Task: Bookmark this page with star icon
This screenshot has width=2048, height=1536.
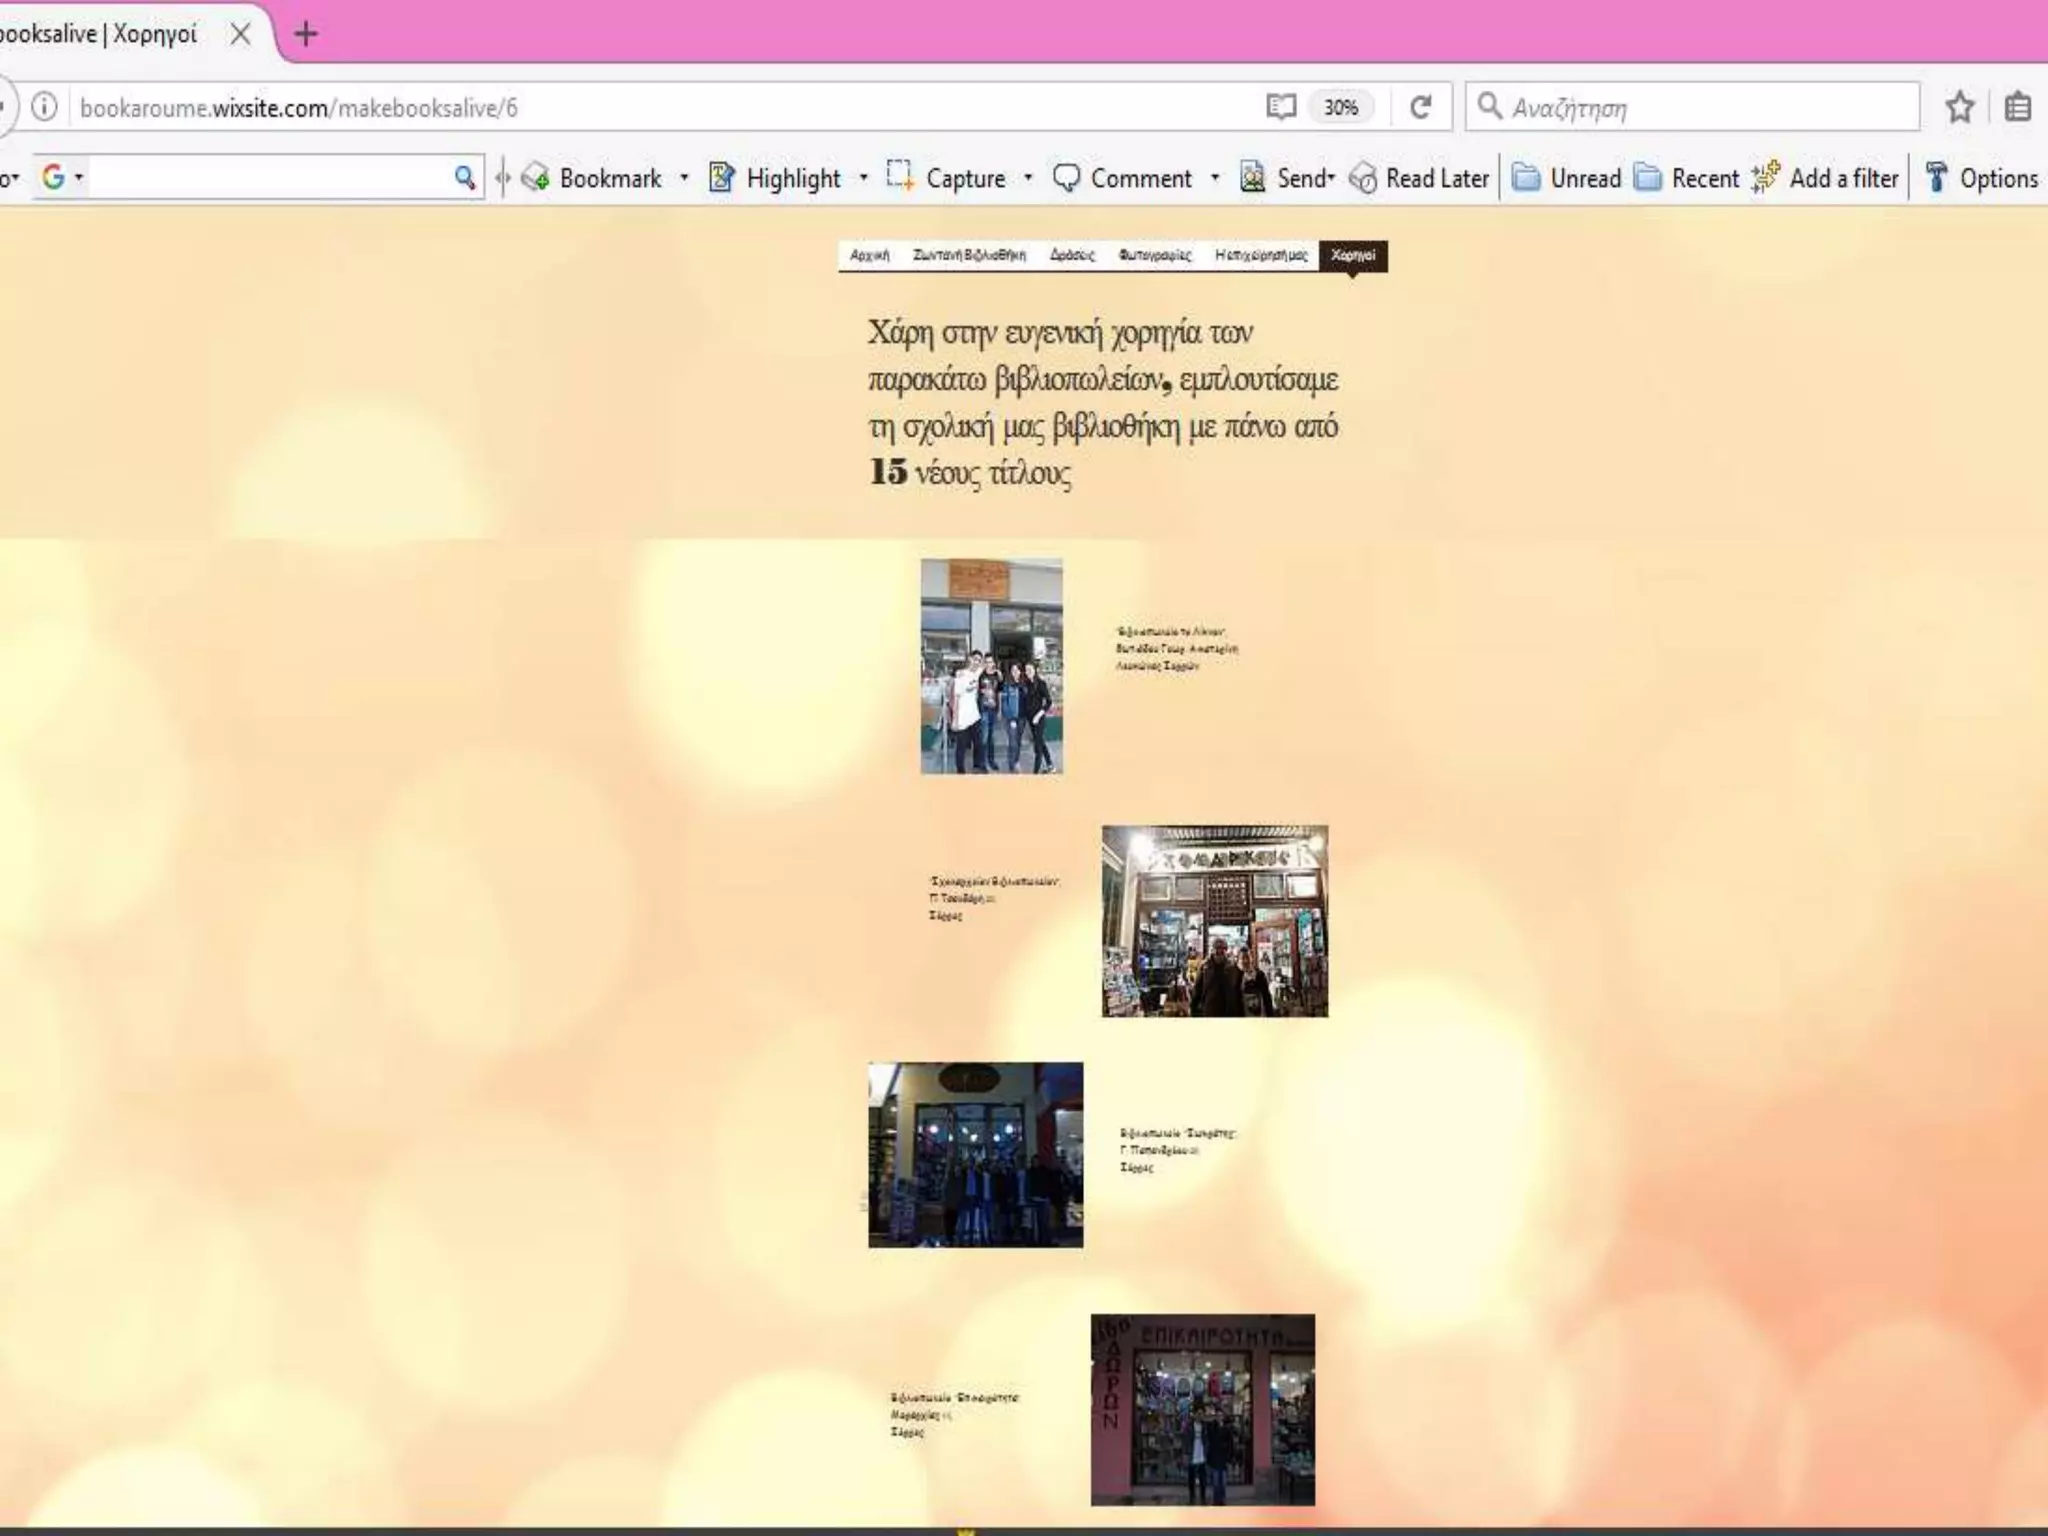Action: point(1960,107)
